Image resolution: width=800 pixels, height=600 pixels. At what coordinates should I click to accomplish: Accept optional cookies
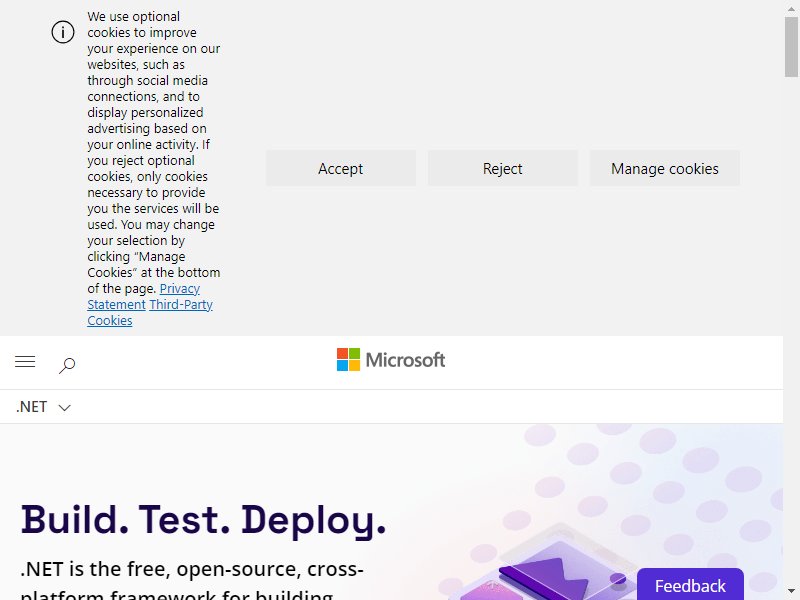pos(341,168)
